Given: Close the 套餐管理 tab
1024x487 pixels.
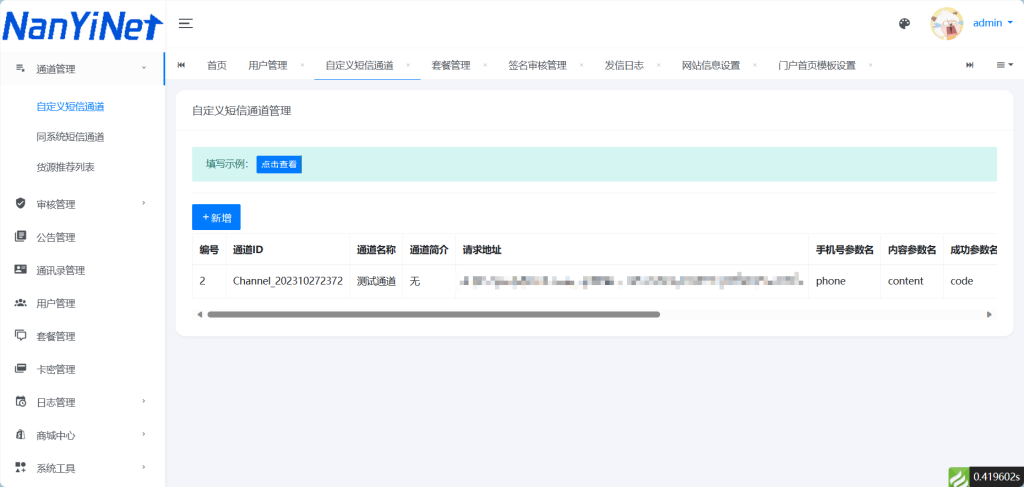Looking at the screenshot, I should coord(485,65).
